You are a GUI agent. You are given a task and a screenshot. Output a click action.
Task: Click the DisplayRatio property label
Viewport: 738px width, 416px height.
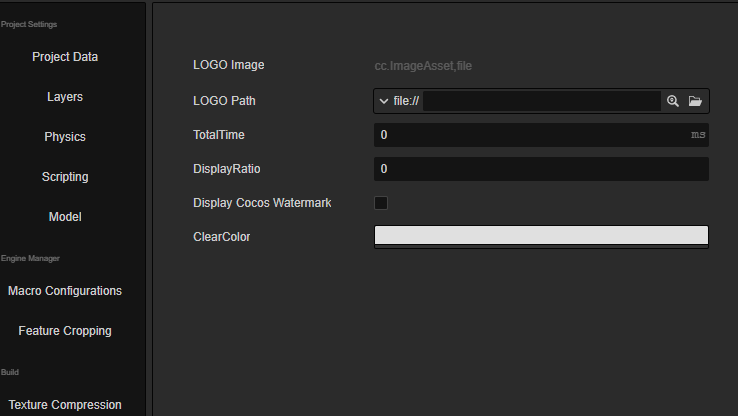click(226, 169)
